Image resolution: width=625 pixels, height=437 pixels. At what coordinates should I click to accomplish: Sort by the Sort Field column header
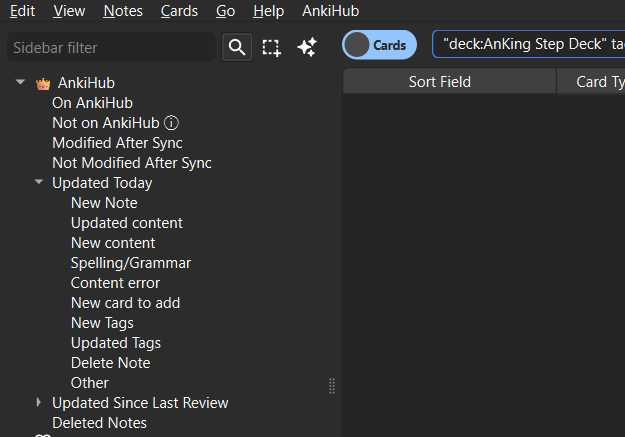tap(449, 82)
